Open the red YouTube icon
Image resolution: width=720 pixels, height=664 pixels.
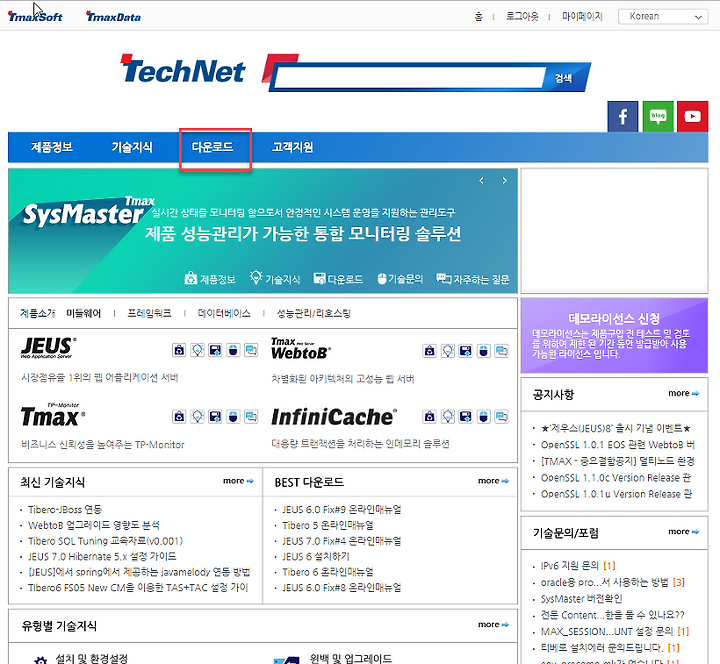coord(692,117)
